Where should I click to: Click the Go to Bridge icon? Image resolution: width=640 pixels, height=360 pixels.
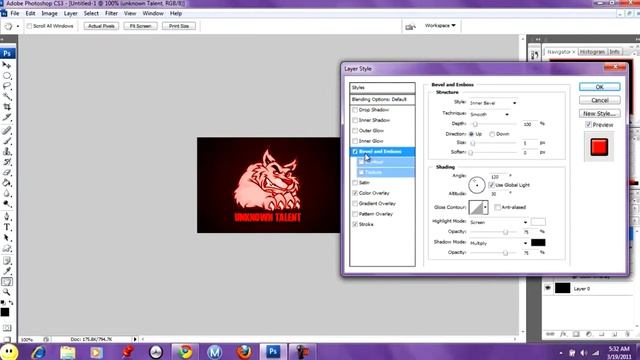[410, 26]
